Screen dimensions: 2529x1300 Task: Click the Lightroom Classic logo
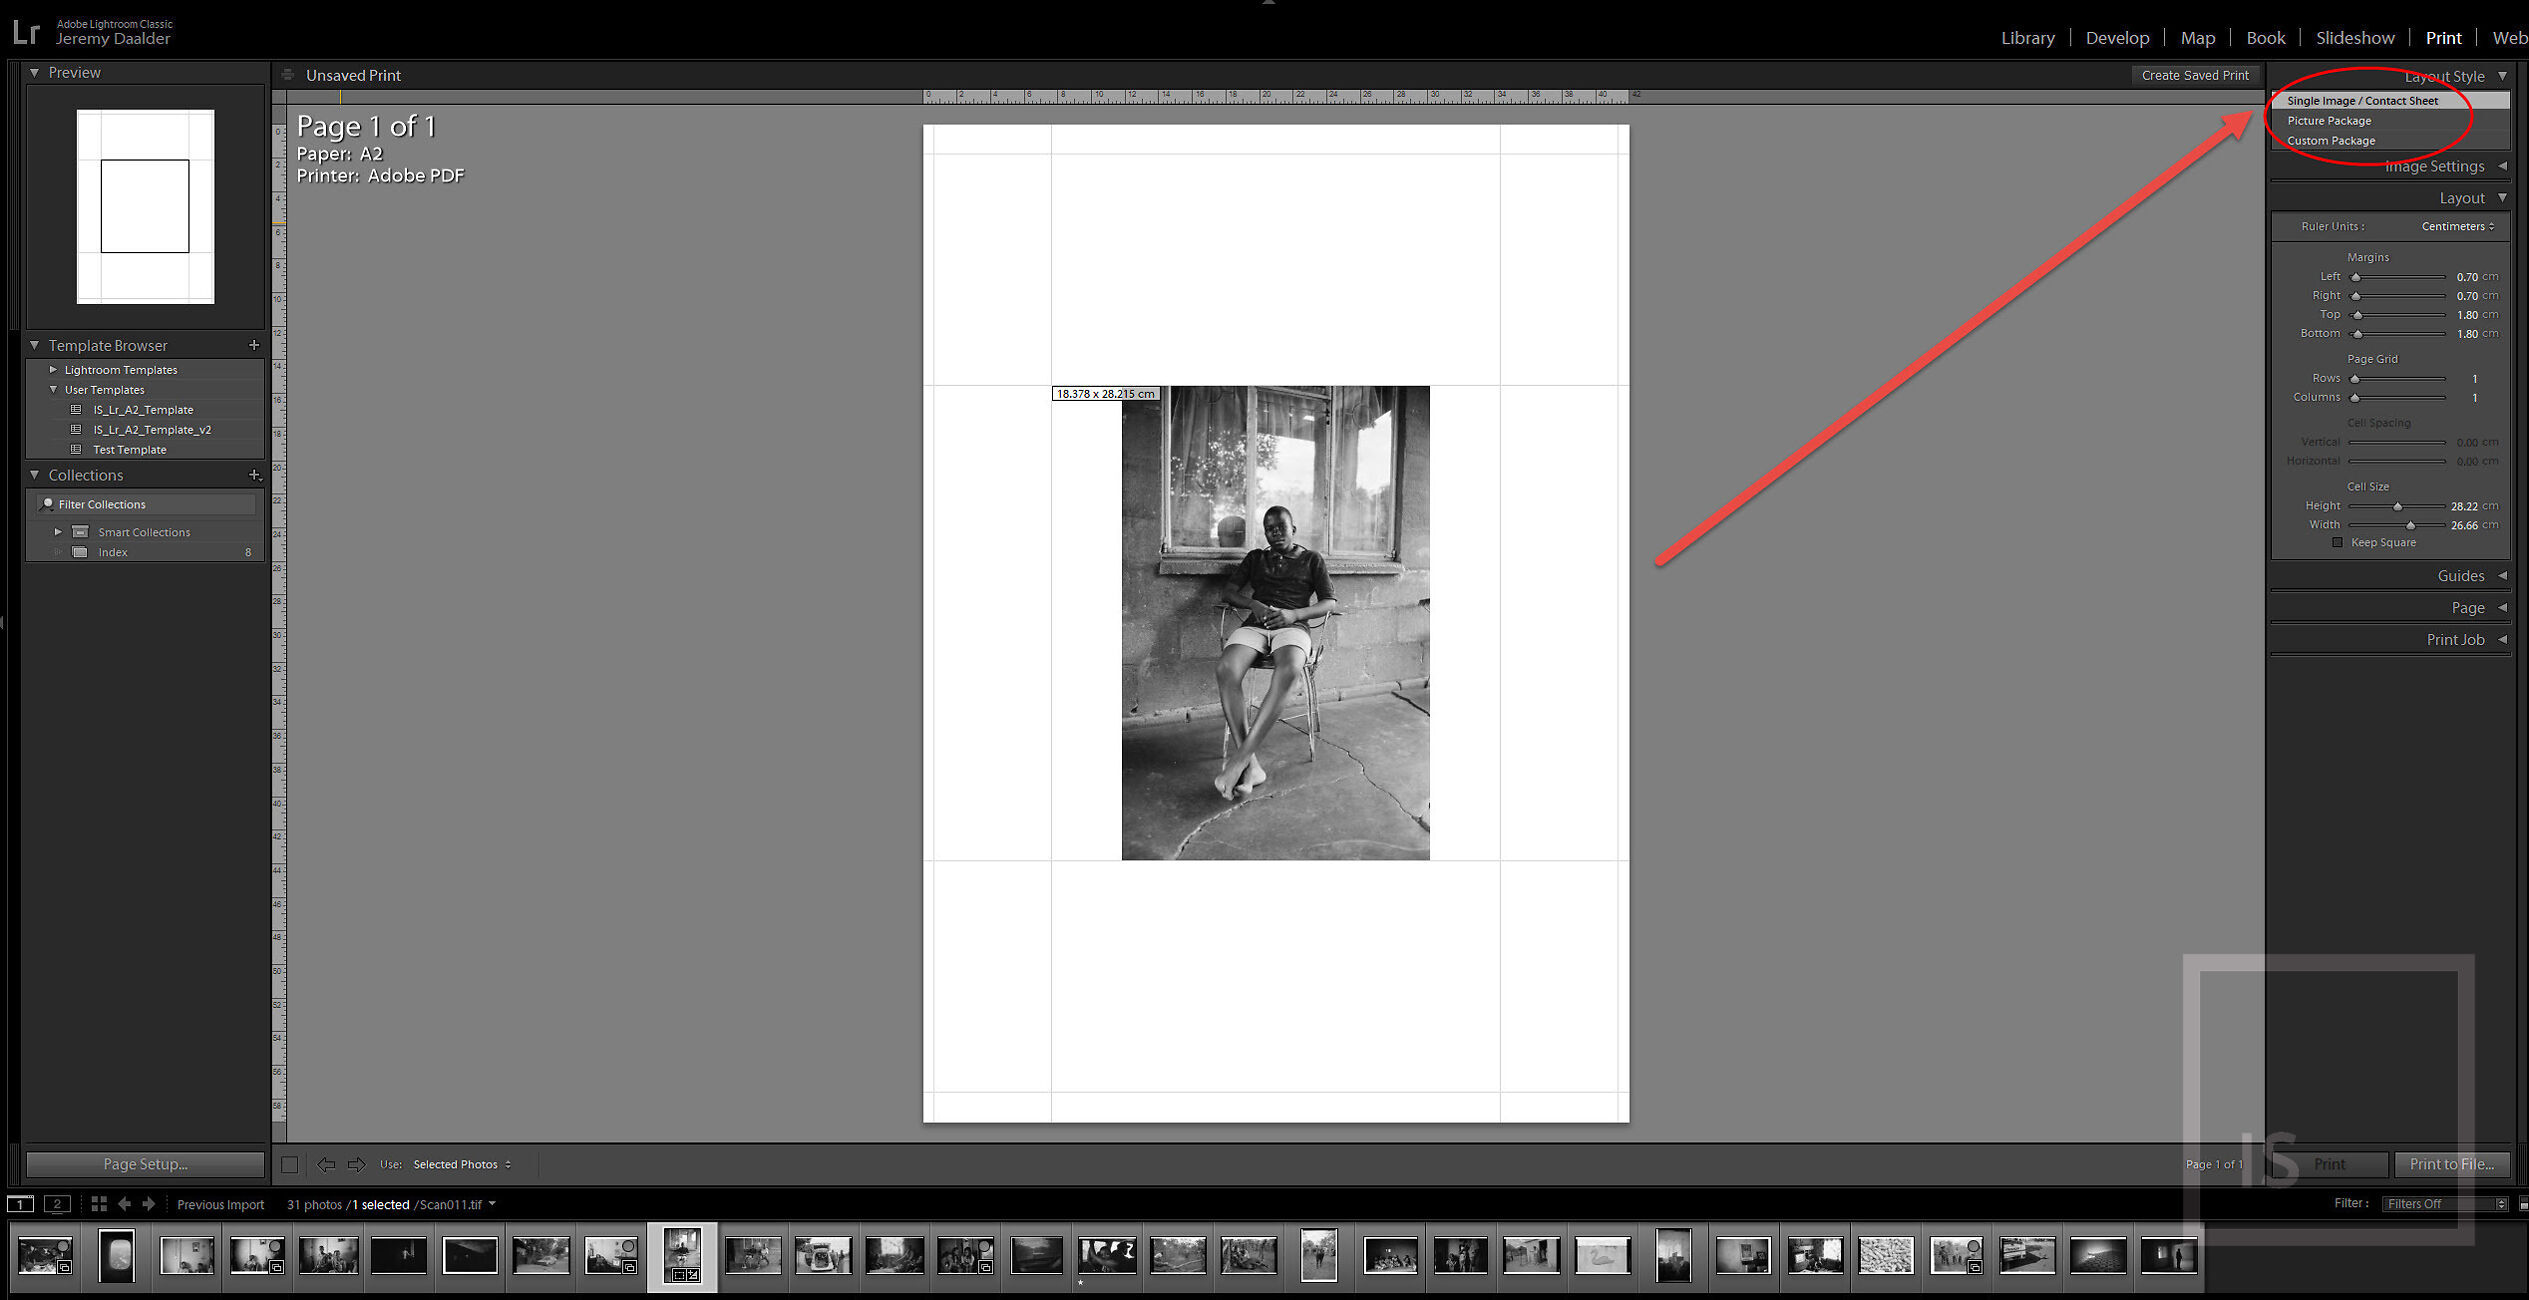point(25,30)
